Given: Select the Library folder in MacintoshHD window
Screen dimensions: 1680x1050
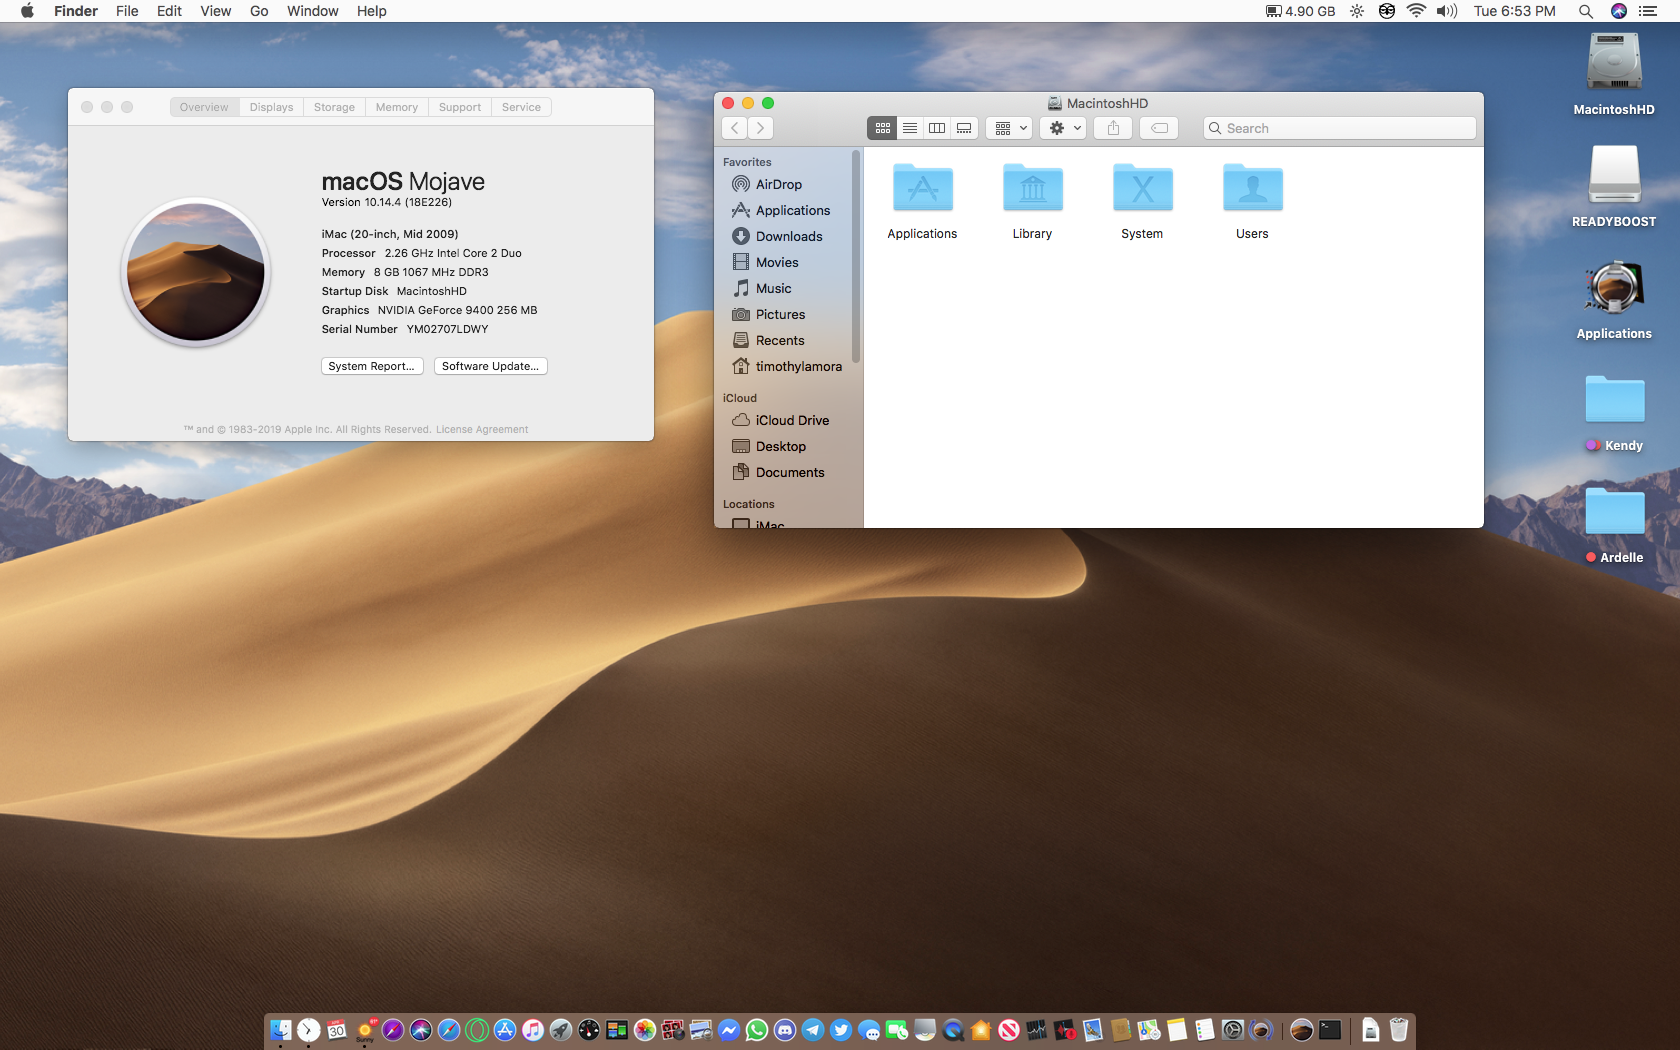Looking at the screenshot, I should click(1032, 200).
